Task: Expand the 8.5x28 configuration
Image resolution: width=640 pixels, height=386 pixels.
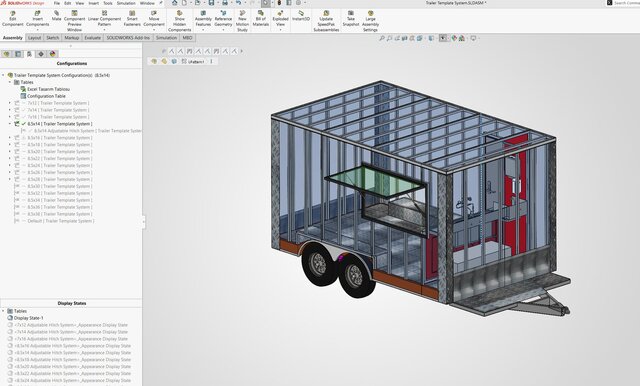Action: (10, 179)
